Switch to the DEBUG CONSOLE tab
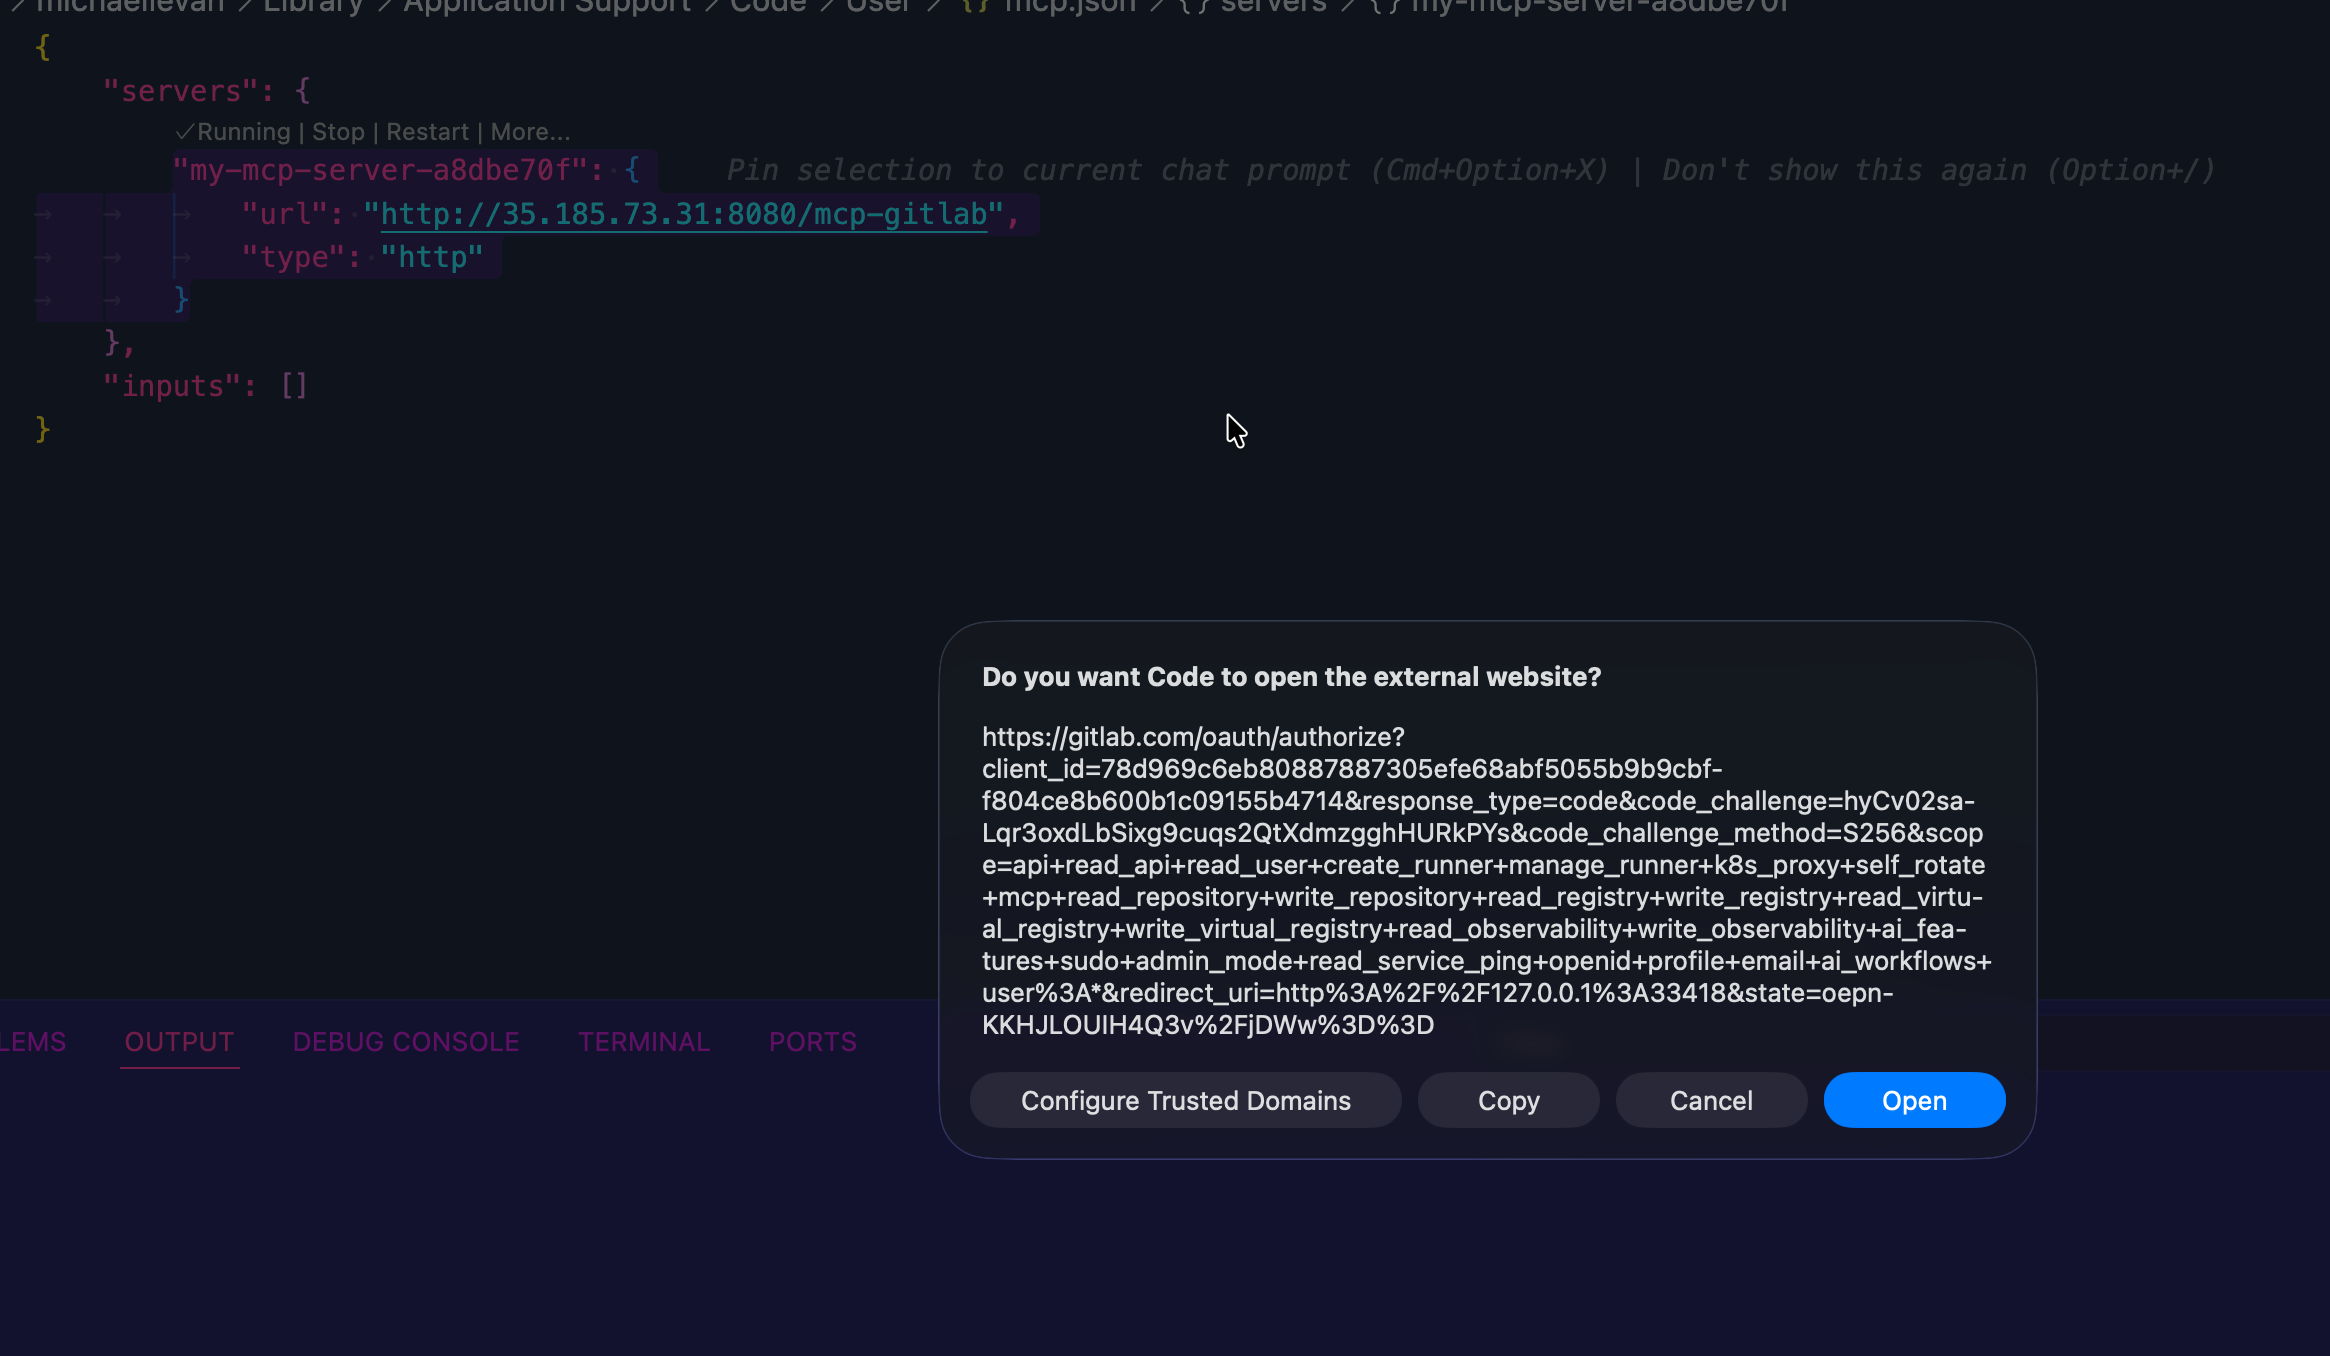This screenshot has height=1356, width=2330. pyautogui.click(x=405, y=1042)
